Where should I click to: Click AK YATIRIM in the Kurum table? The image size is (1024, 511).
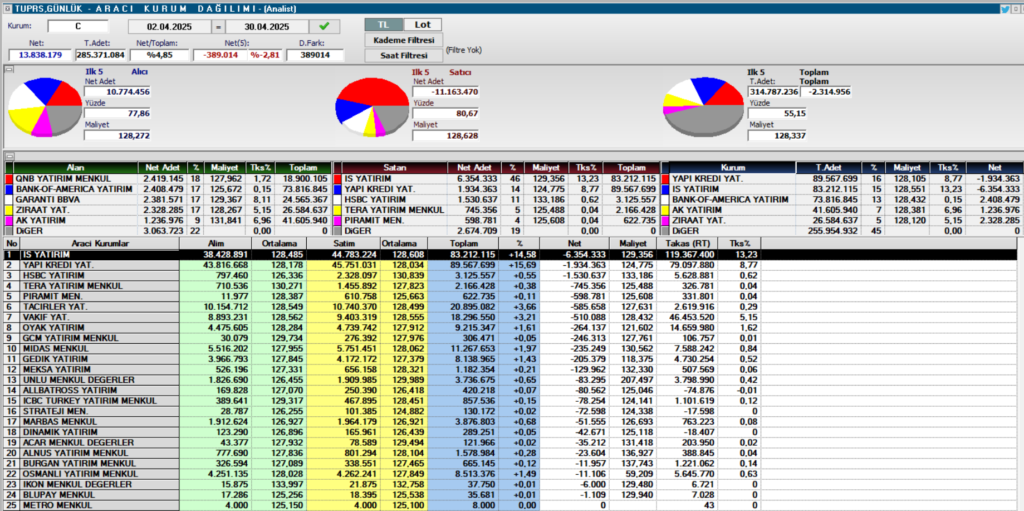pyautogui.click(x=697, y=210)
